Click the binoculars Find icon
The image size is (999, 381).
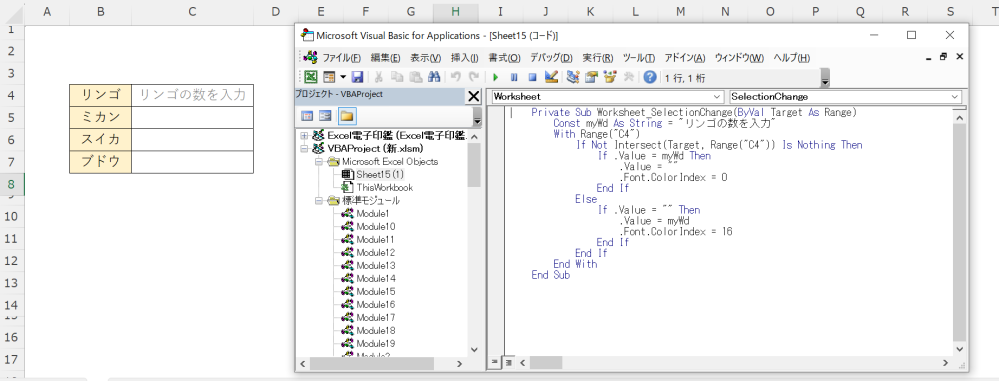click(x=435, y=77)
